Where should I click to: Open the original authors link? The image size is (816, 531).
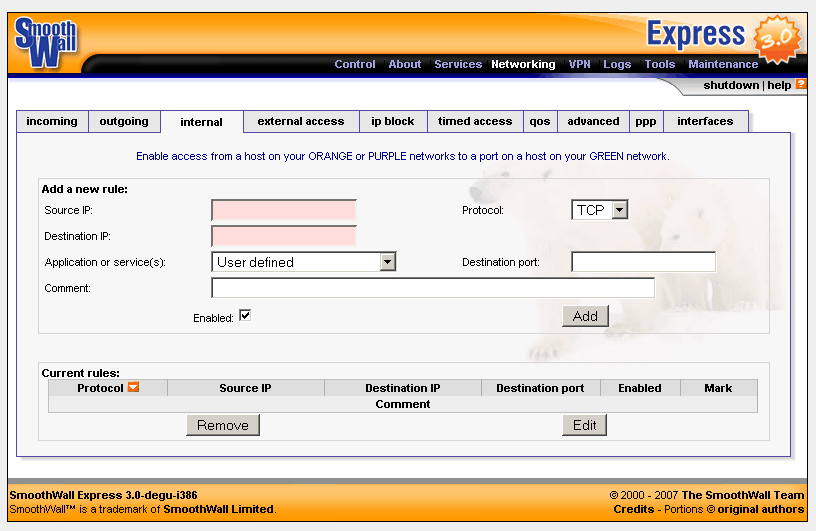pyautogui.click(x=760, y=509)
